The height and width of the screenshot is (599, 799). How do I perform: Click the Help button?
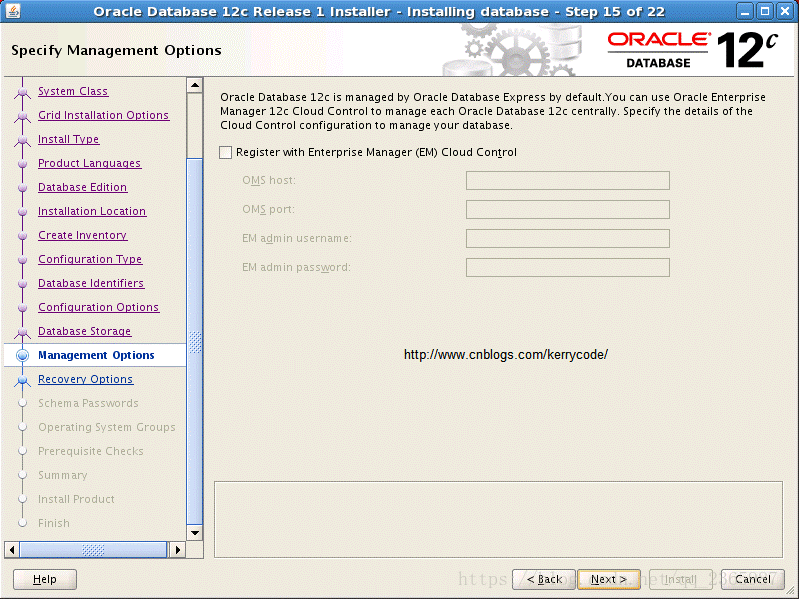point(45,579)
